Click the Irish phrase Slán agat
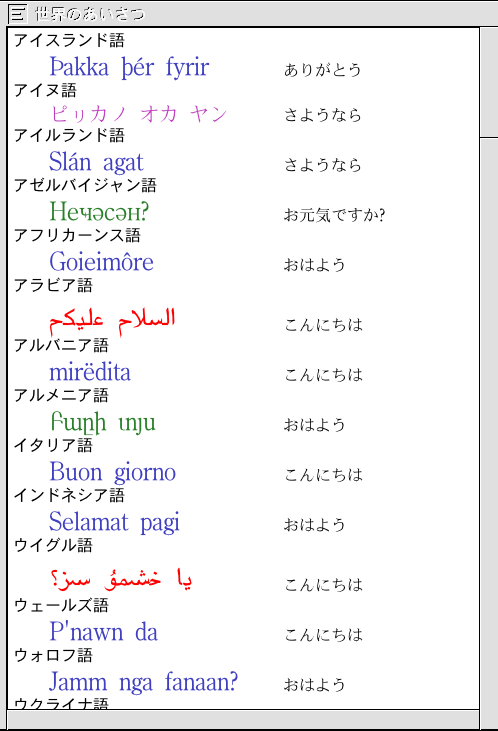This screenshot has width=498, height=731. click(96, 163)
